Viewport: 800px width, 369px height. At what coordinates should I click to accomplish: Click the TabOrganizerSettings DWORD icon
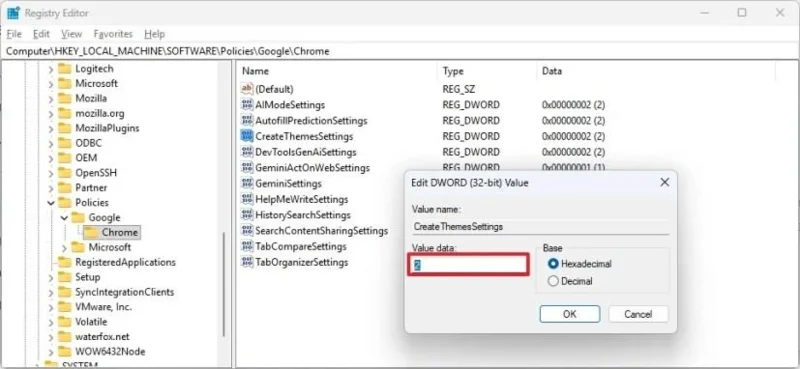(247, 262)
